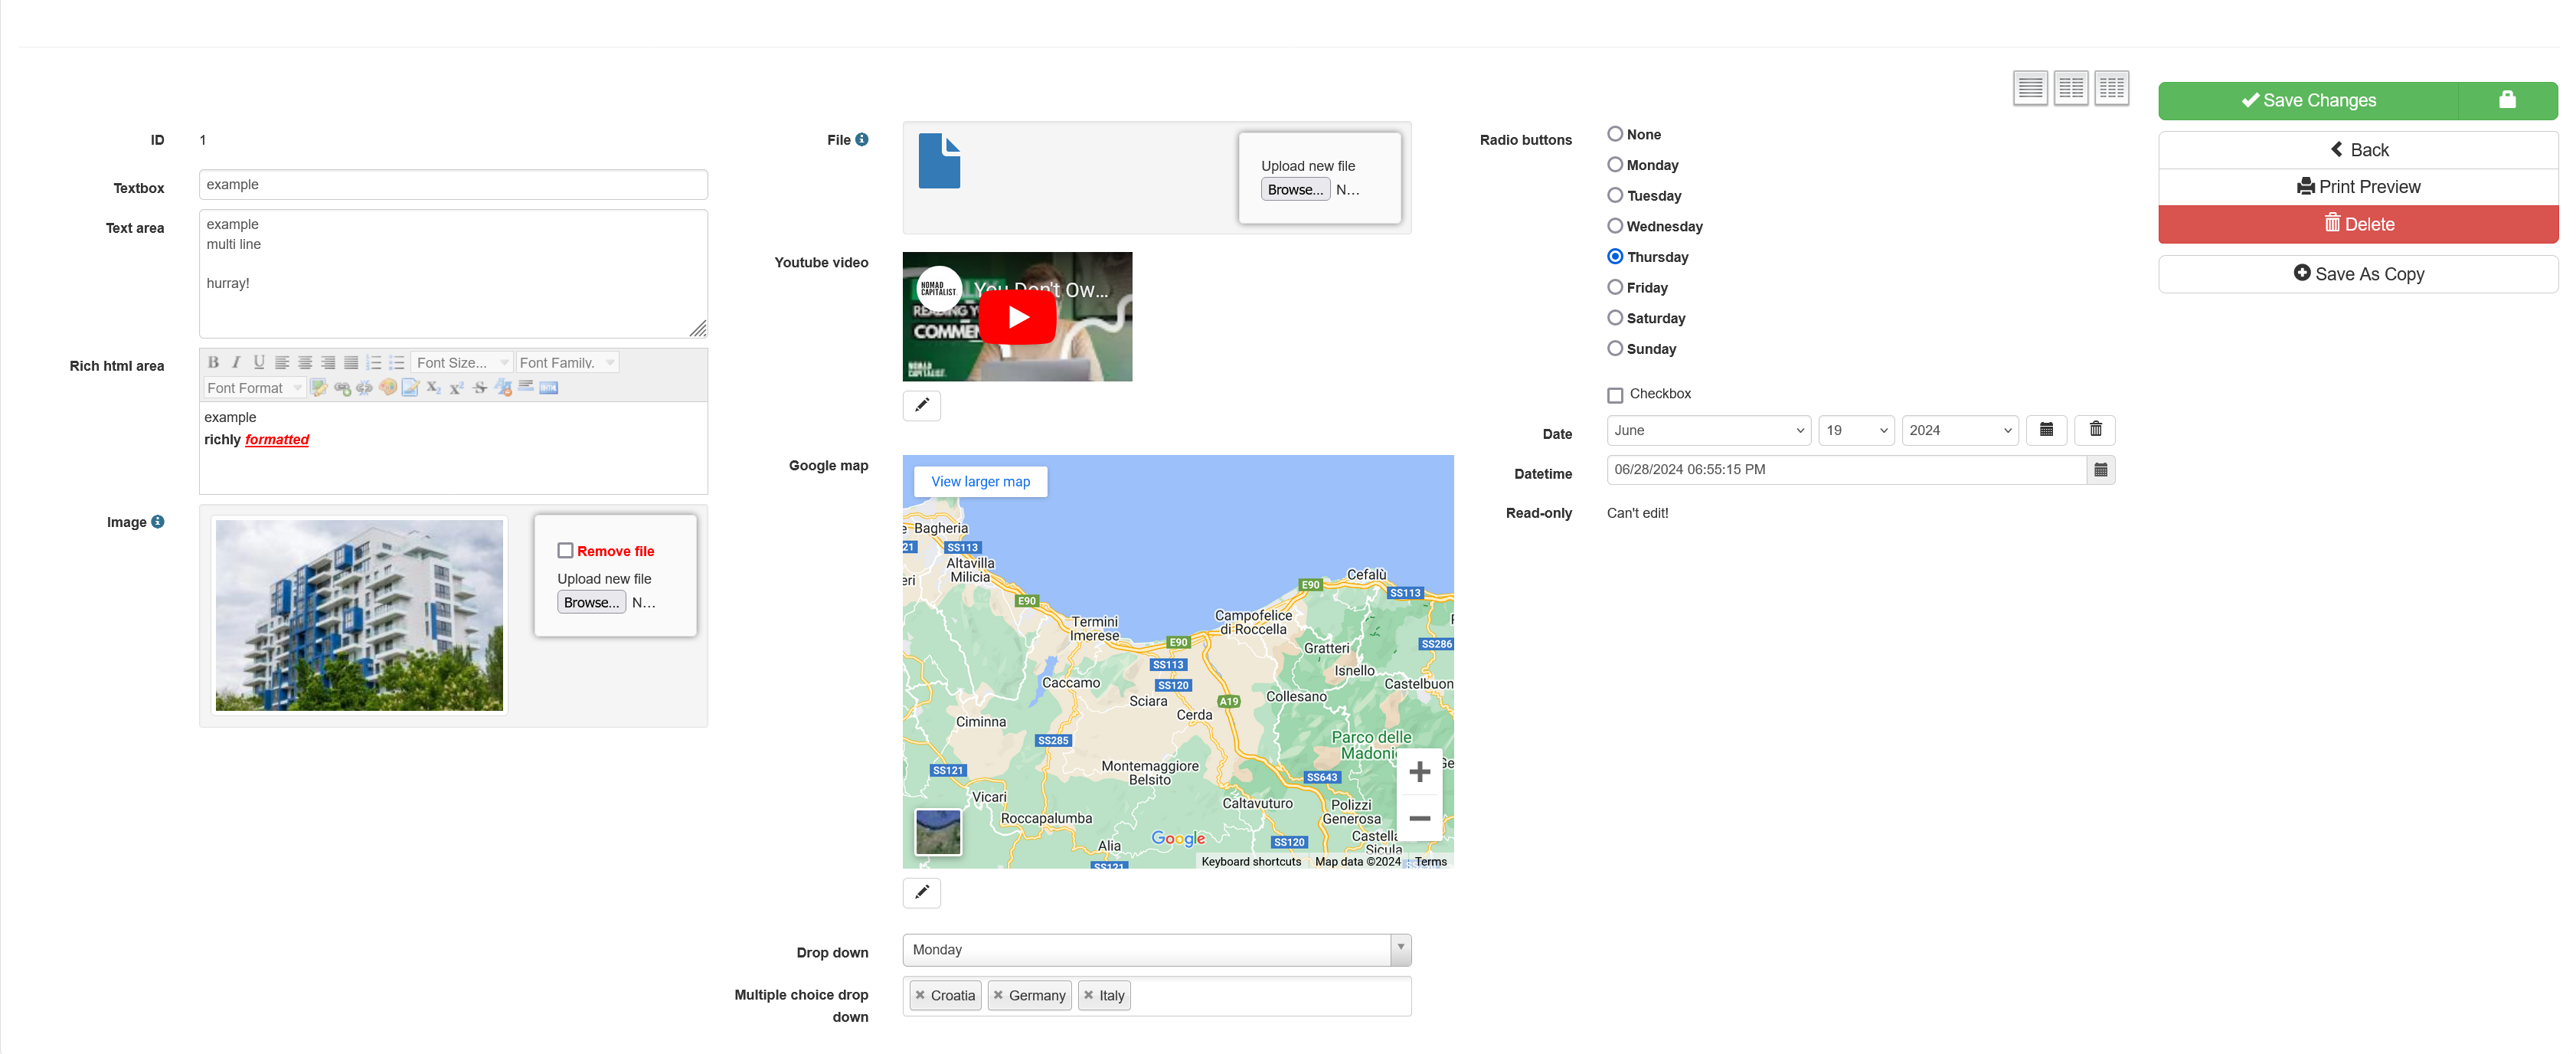Toggle bold in rich html editor
Viewport: 2576px width, 1054px height.
tap(213, 362)
